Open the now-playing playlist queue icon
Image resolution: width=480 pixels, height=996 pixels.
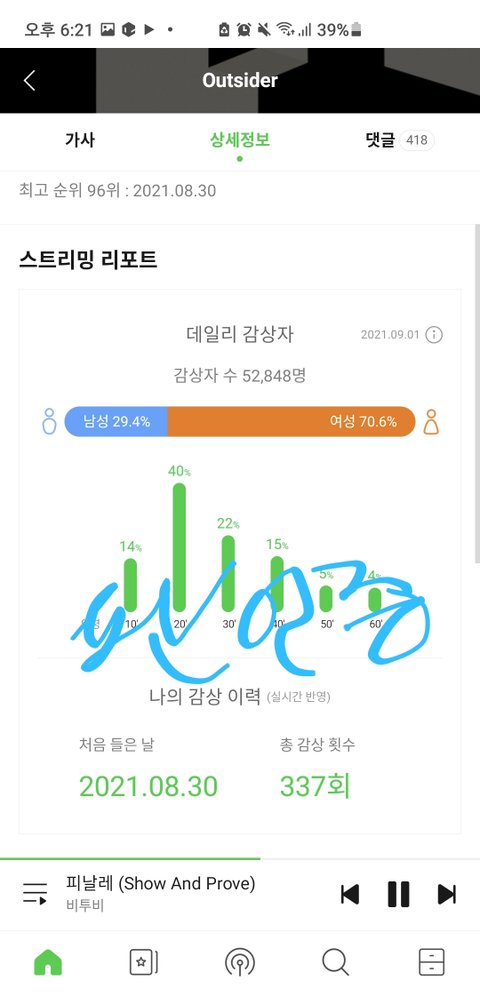pyautogui.click(x=35, y=893)
